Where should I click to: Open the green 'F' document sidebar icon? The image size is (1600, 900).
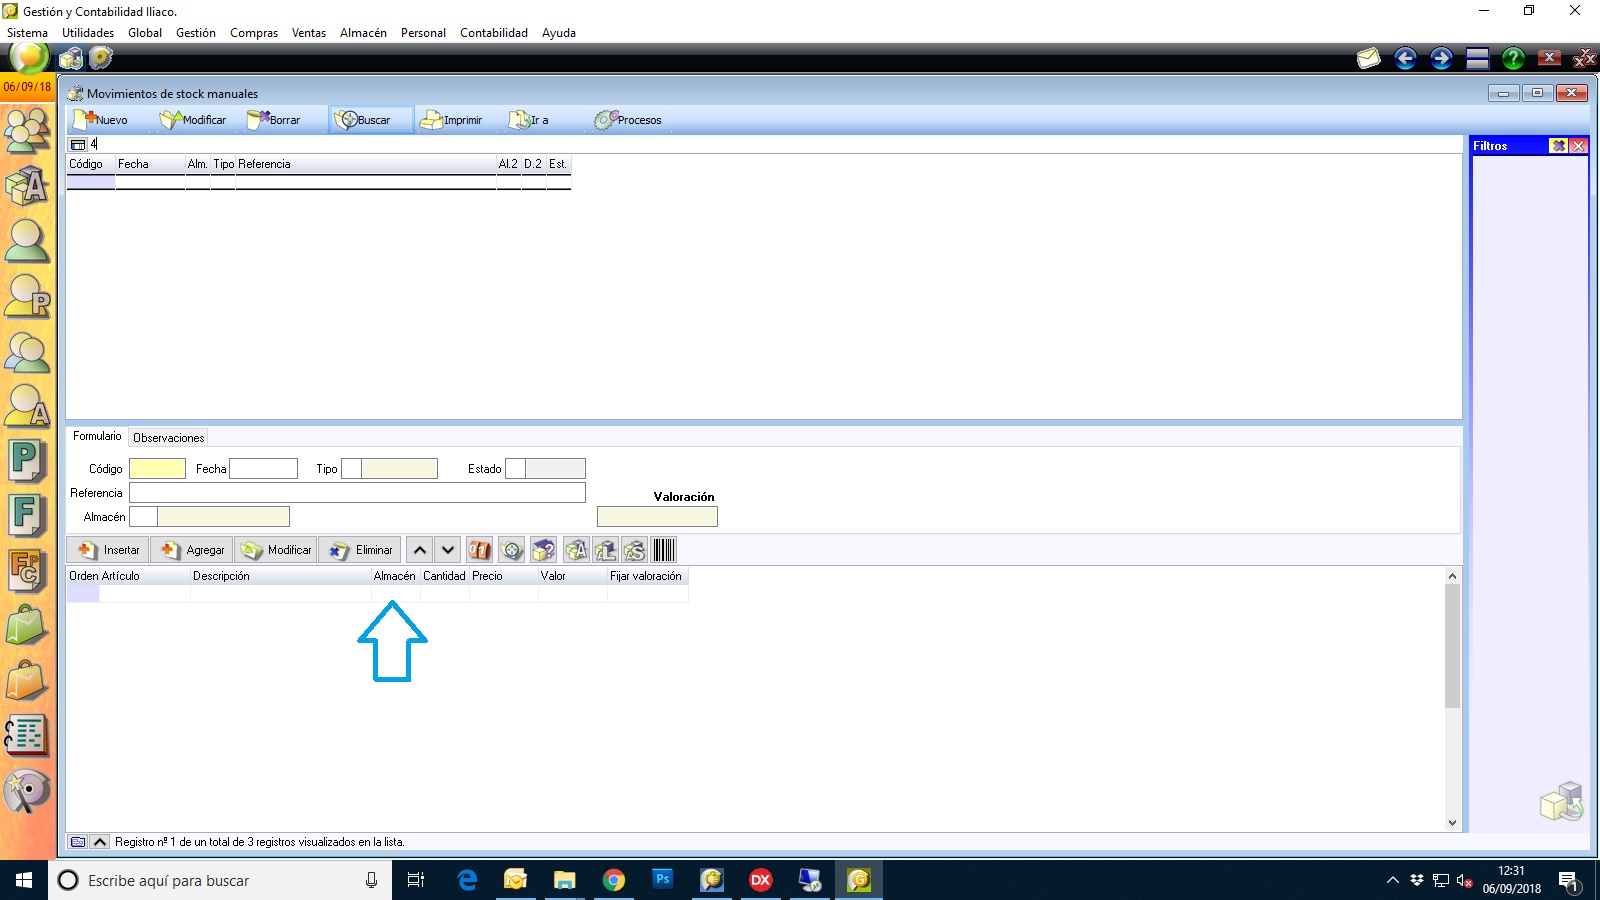click(x=27, y=516)
